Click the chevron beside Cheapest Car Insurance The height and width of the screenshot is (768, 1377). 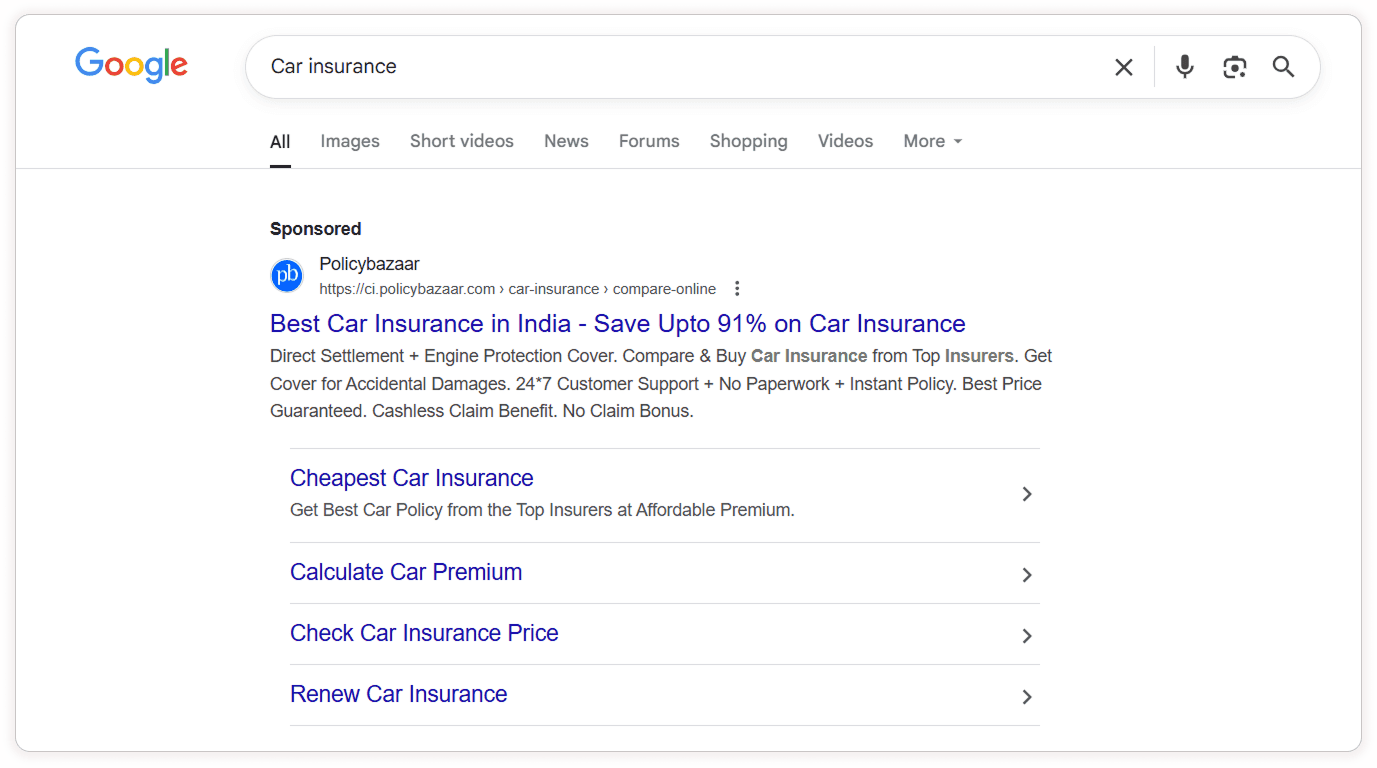[x=1027, y=494]
